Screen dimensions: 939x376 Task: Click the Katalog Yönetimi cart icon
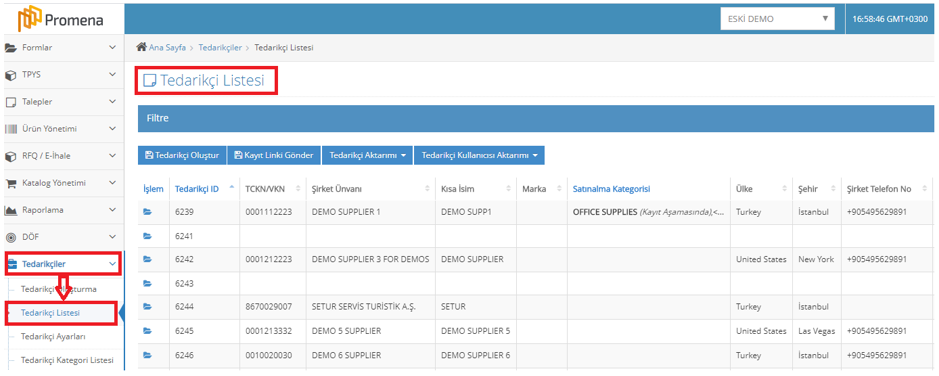[x=10, y=183]
